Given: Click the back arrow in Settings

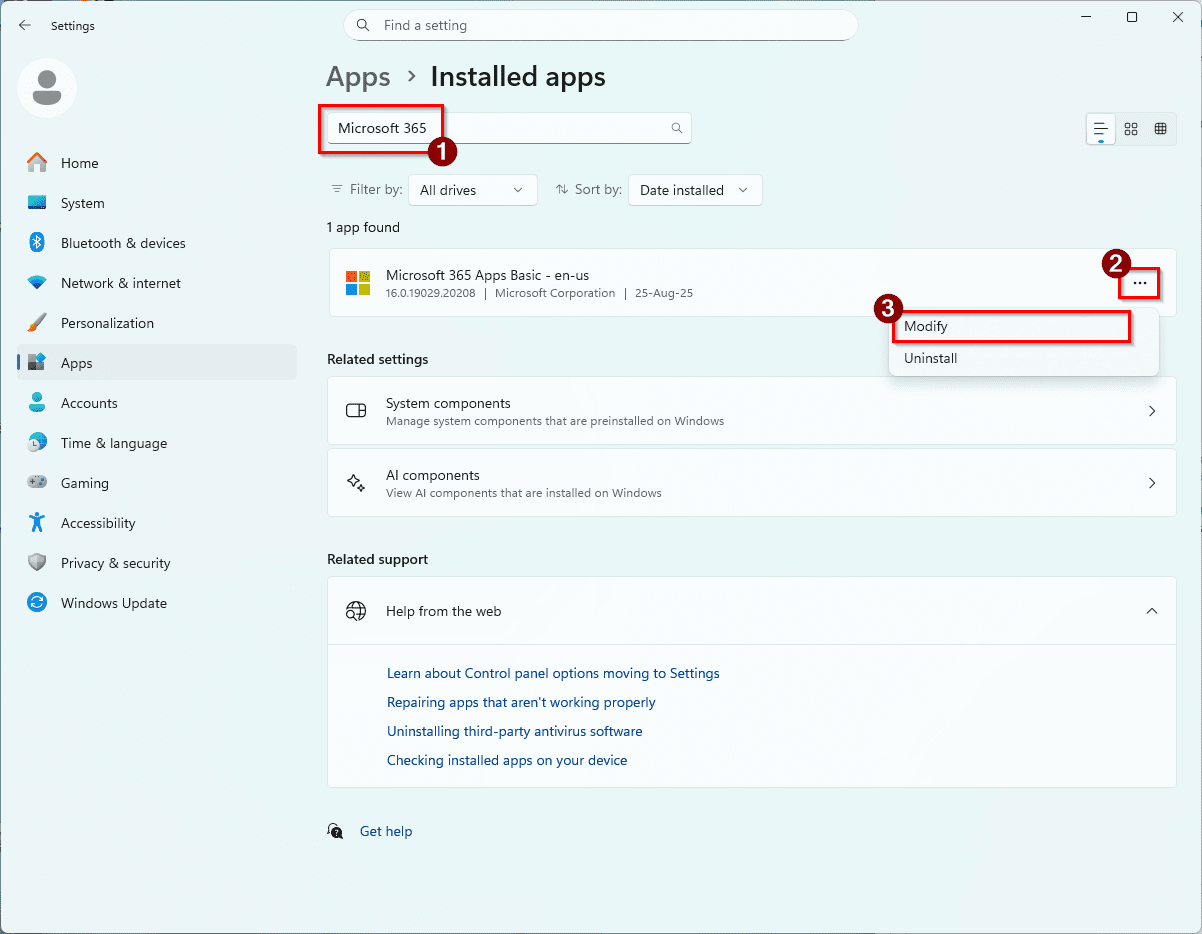Looking at the screenshot, I should (x=25, y=26).
